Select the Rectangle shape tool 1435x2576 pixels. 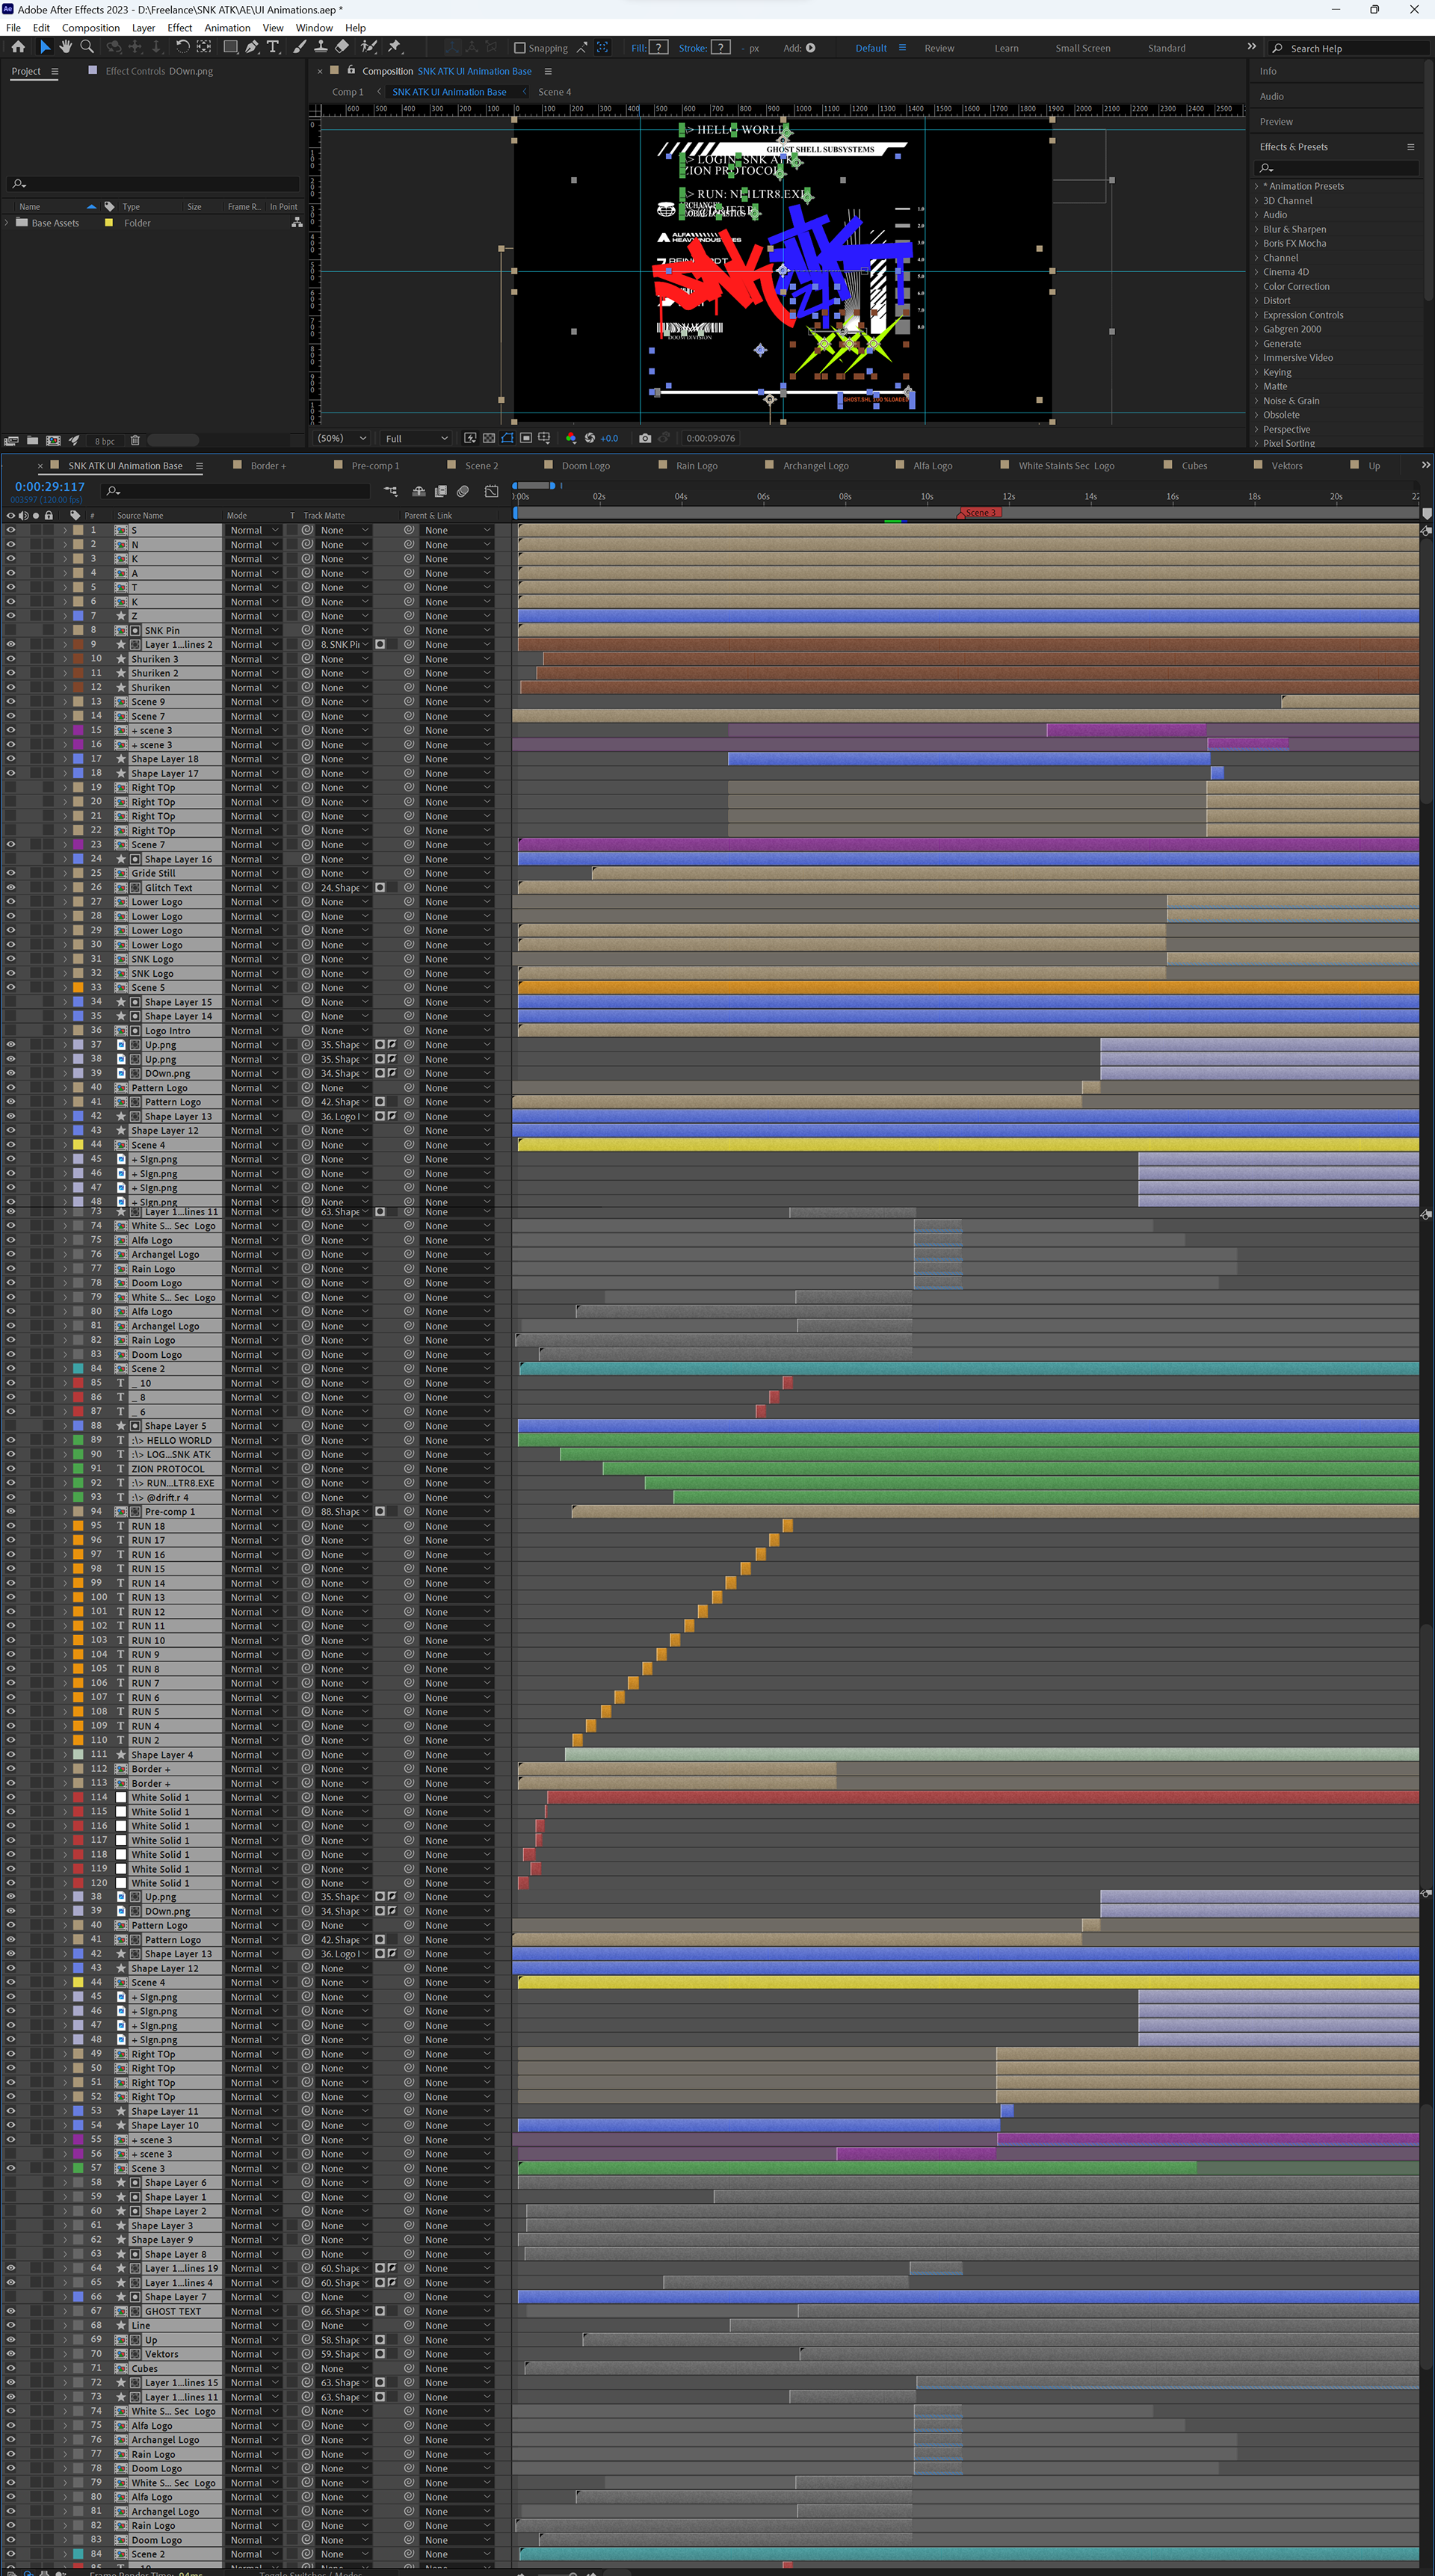tap(230, 47)
